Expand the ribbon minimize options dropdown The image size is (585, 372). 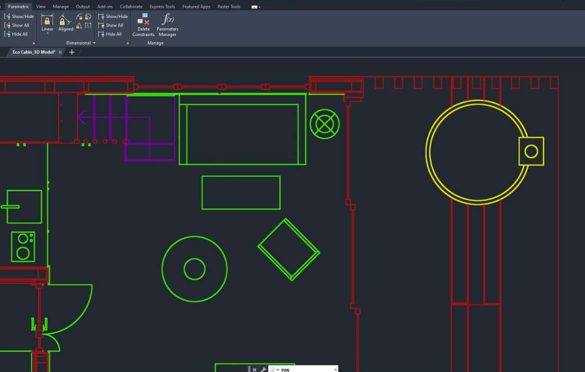click(x=259, y=7)
